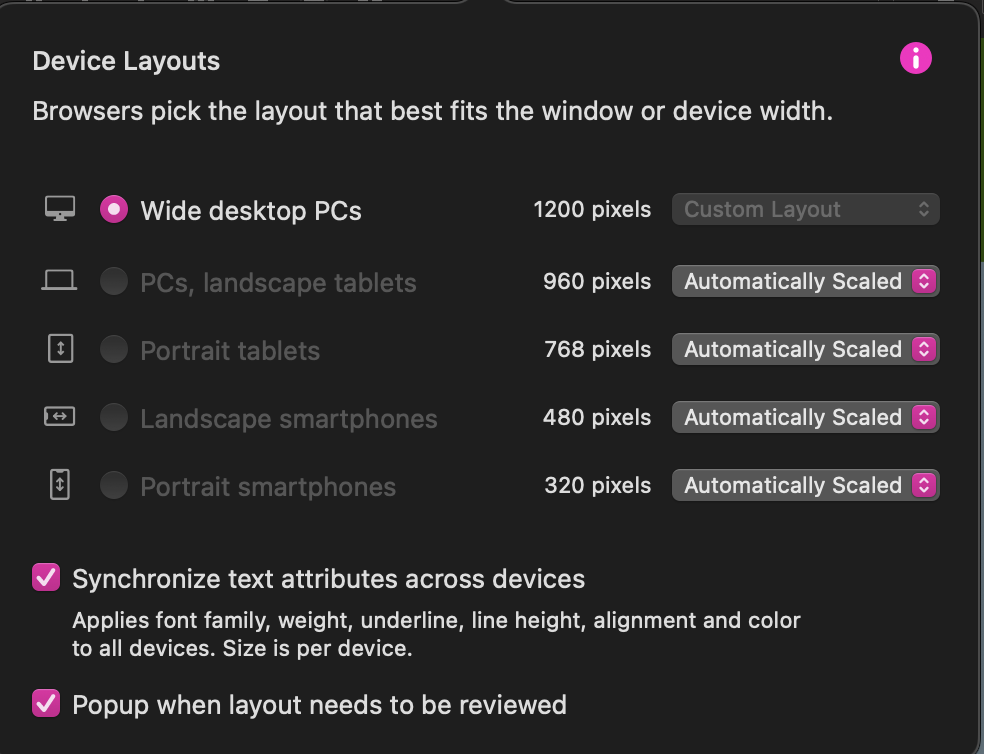984x754 pixels.
Task: Select the PCs, landscape tablets radio button
Action: pos(114,281)
